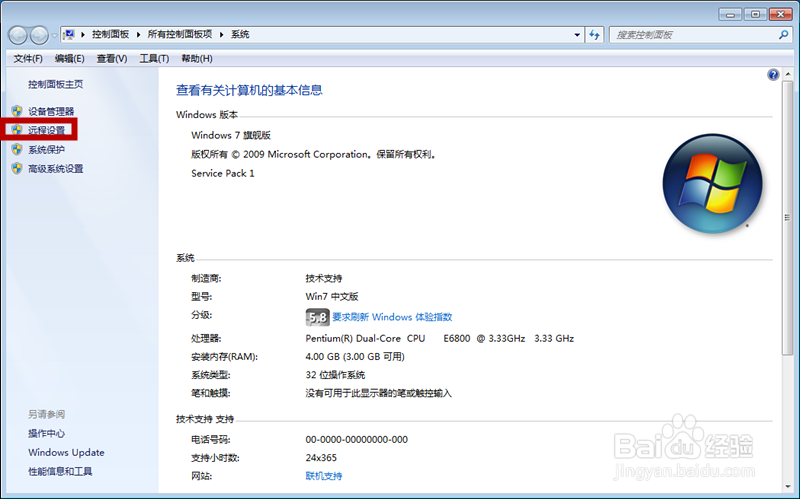Select the 控制面板 breadcrumb item

pos(110,35)
